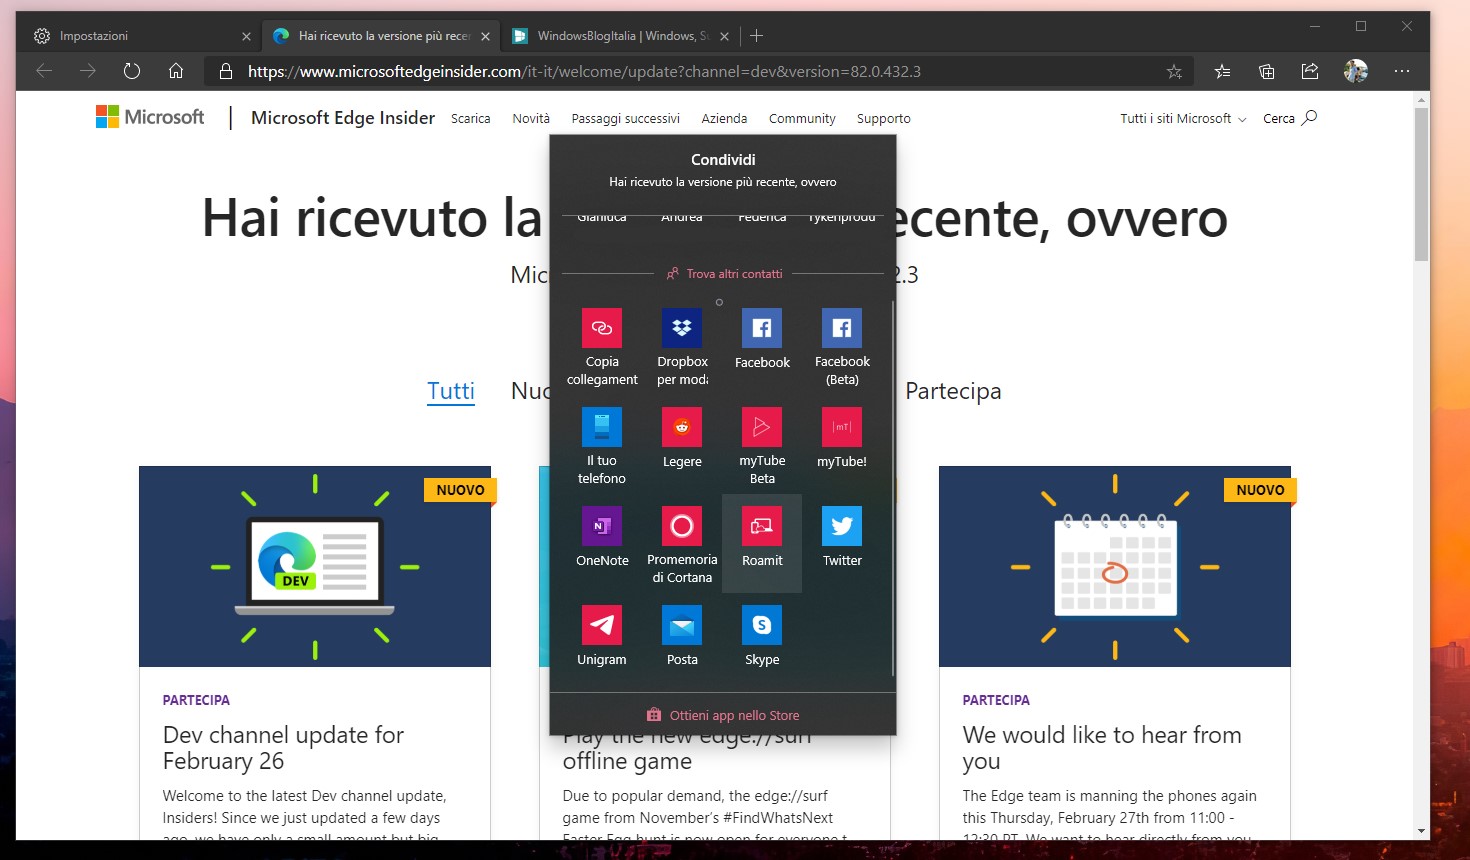Open the Novità menu item
Image resolution: width=1470 pixels, height=860 pixels.
531,118
